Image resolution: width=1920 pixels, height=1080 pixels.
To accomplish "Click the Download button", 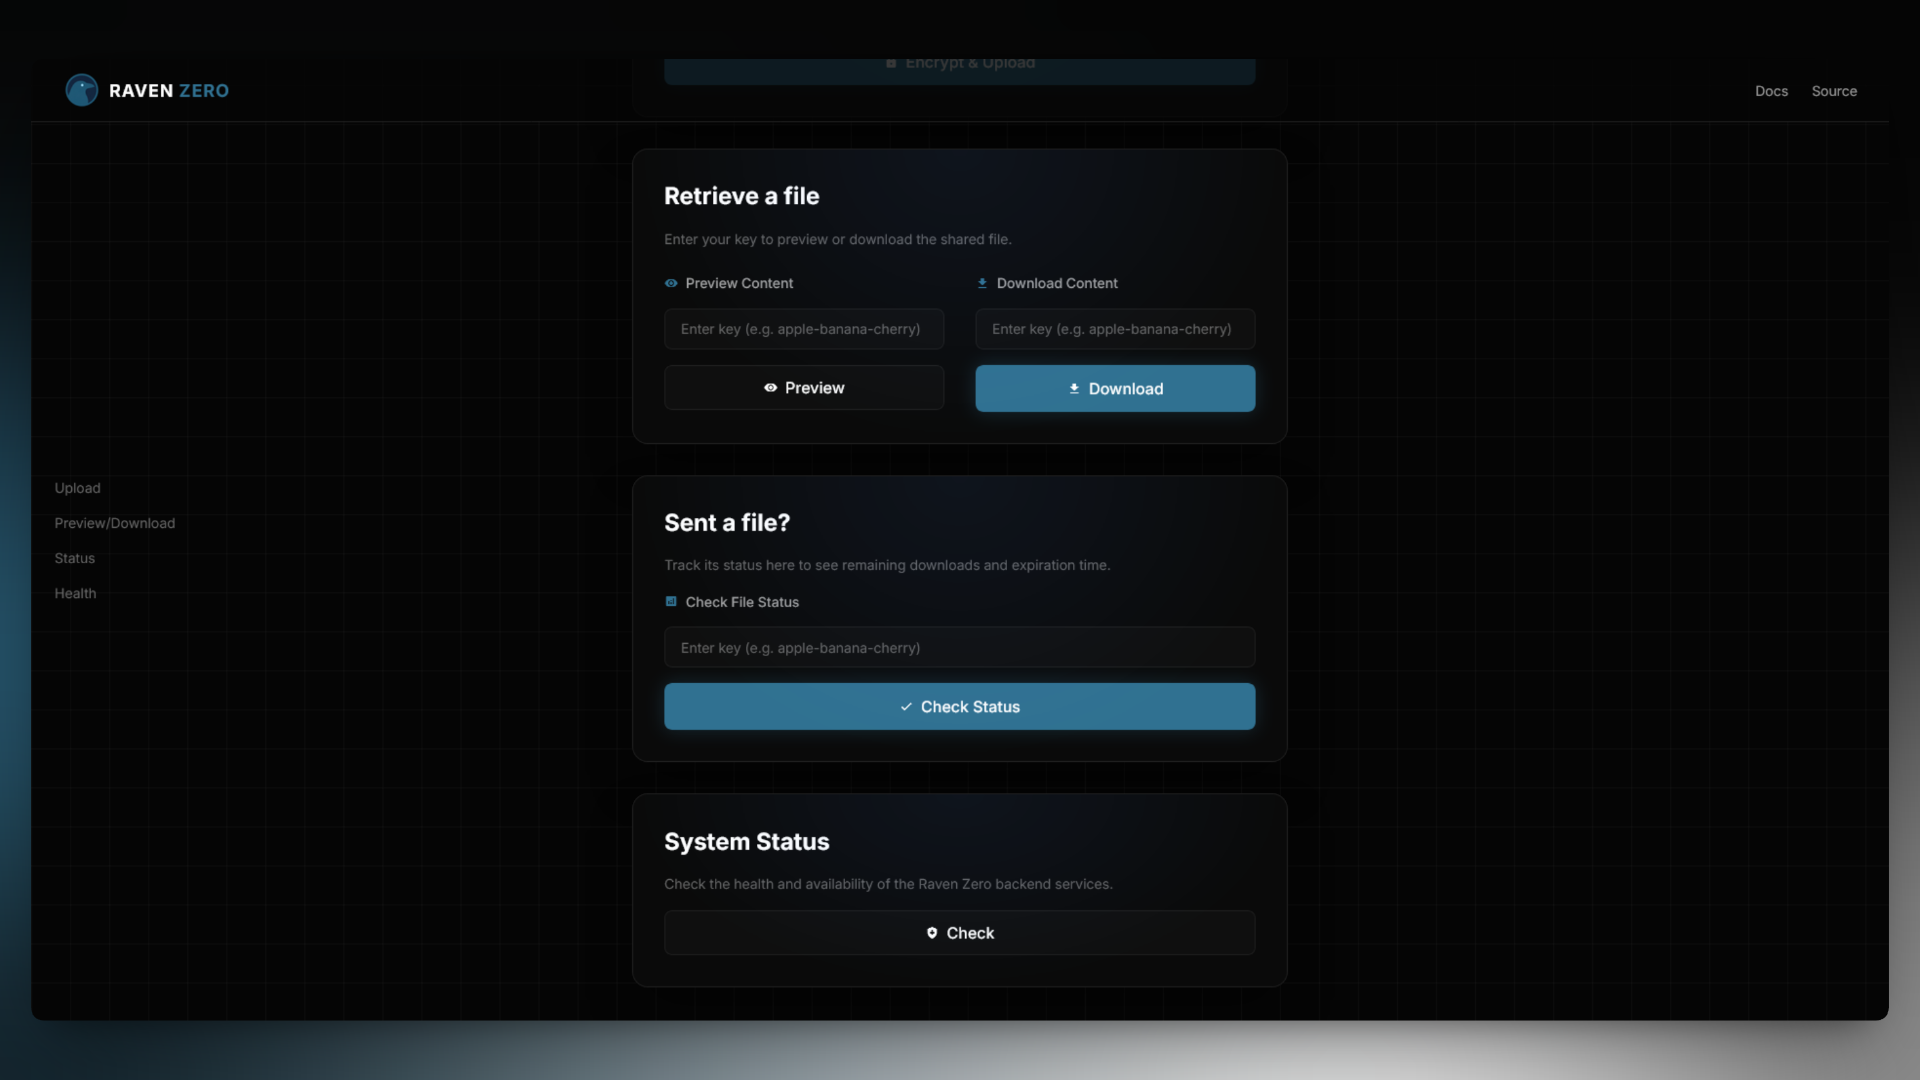I will [x=1114, y=388].
